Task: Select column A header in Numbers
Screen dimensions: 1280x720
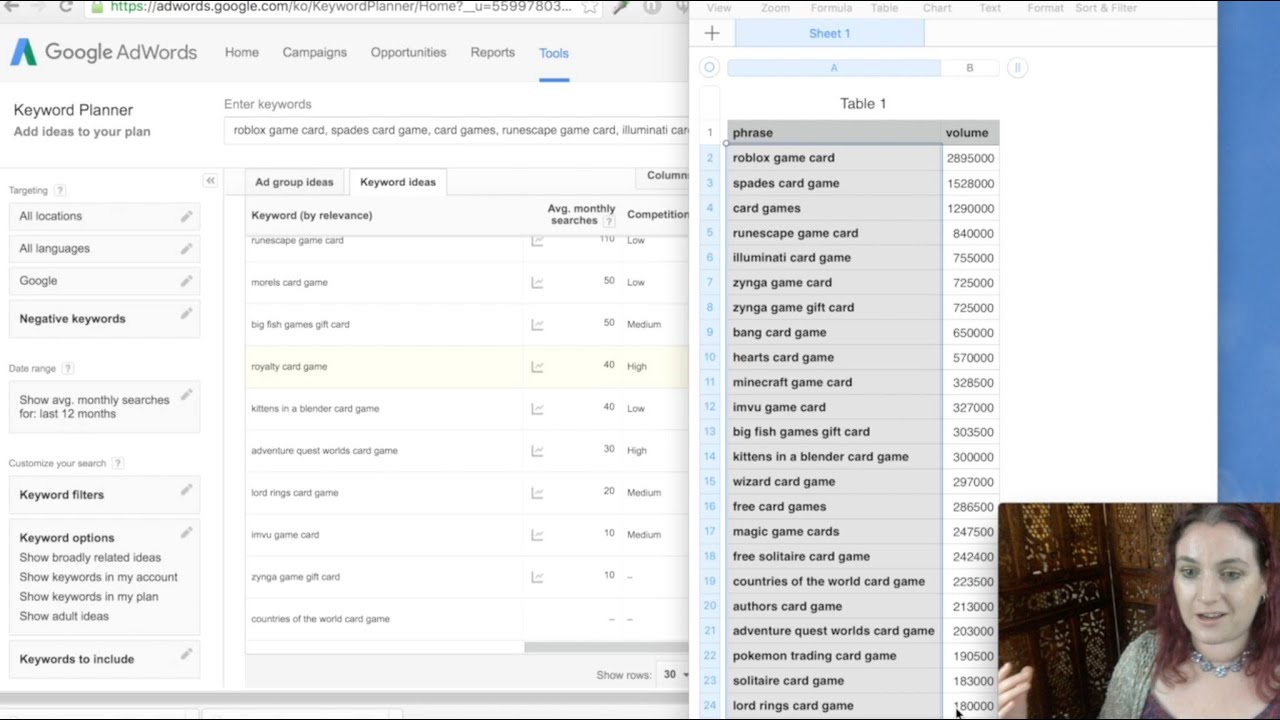Action: click(x=834, y=68)
